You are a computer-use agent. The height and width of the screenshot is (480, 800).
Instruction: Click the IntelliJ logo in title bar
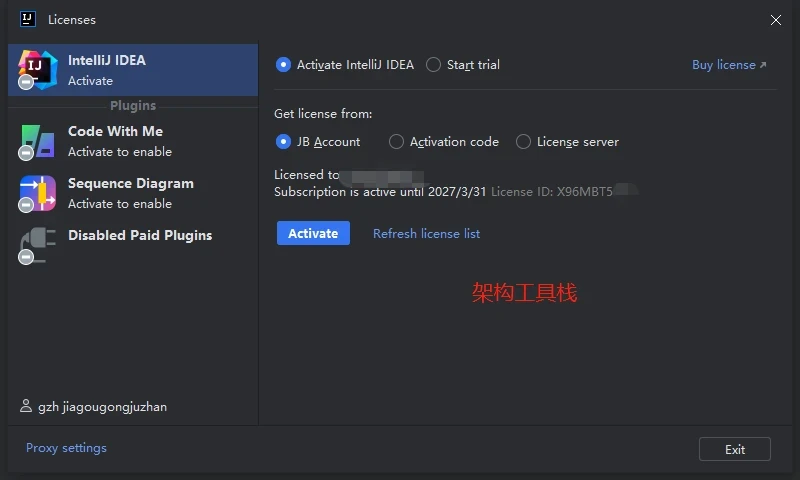[x=28, y=19]
